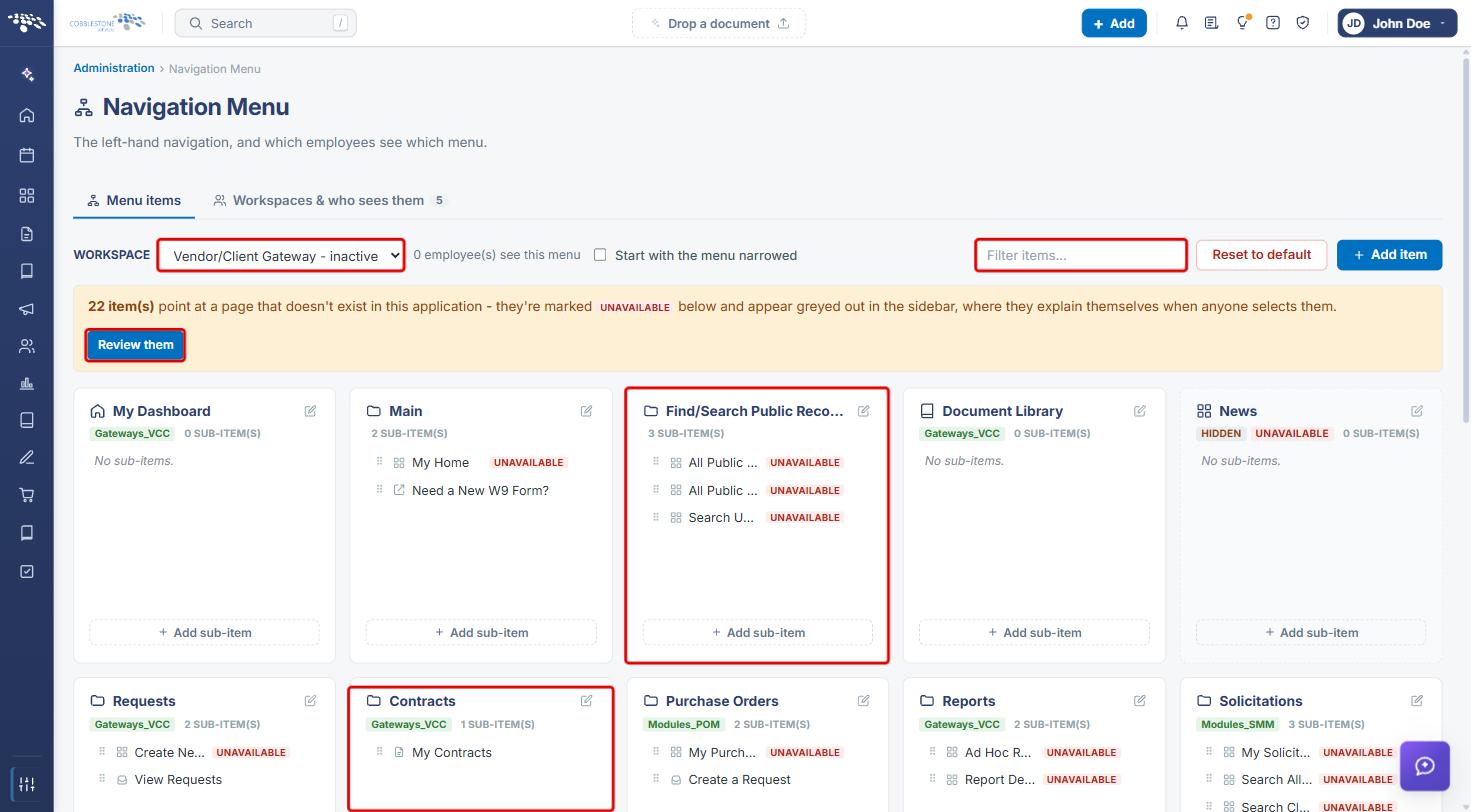Select My Home sub-item in Main

coord(440,462)
